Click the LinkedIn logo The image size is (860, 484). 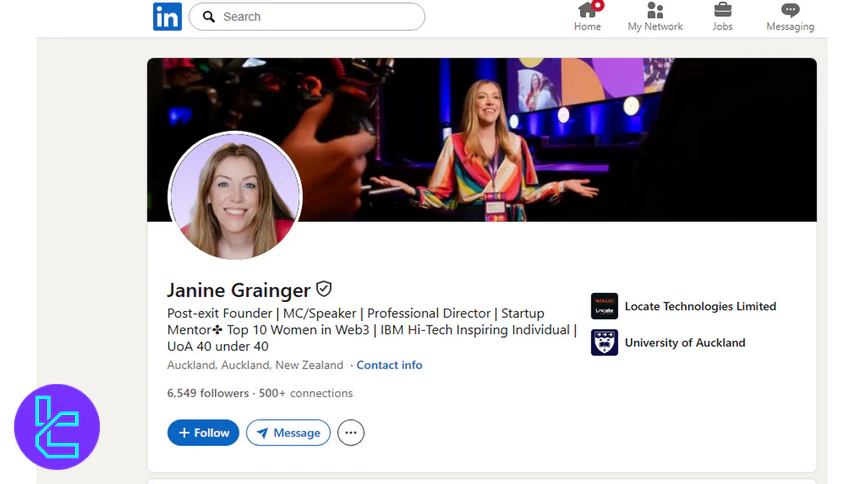point(167,16)
